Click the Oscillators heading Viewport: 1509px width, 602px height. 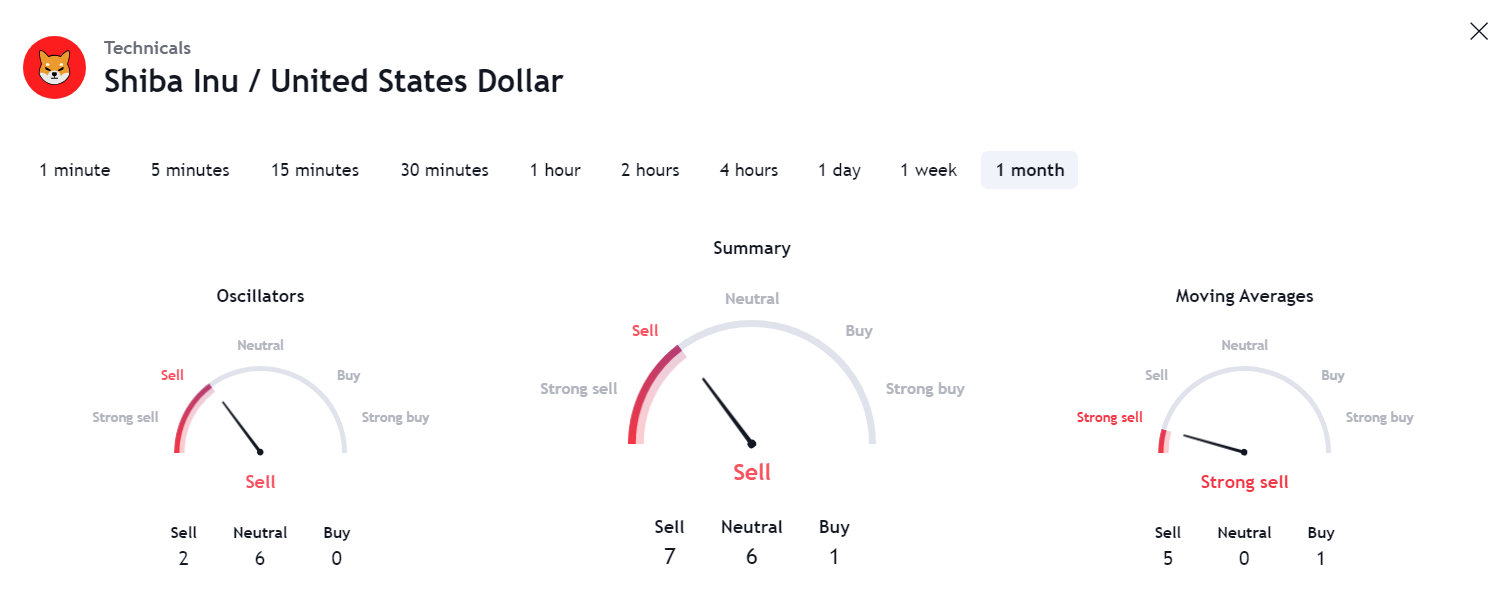260,296
